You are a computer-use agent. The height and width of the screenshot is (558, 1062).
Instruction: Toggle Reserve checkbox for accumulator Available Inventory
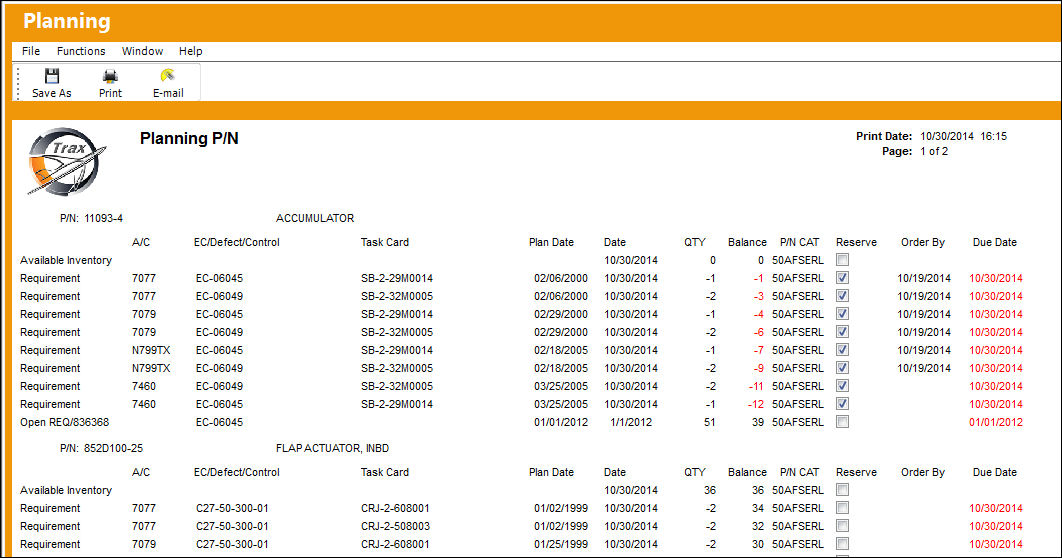click(x=843, y=259)
